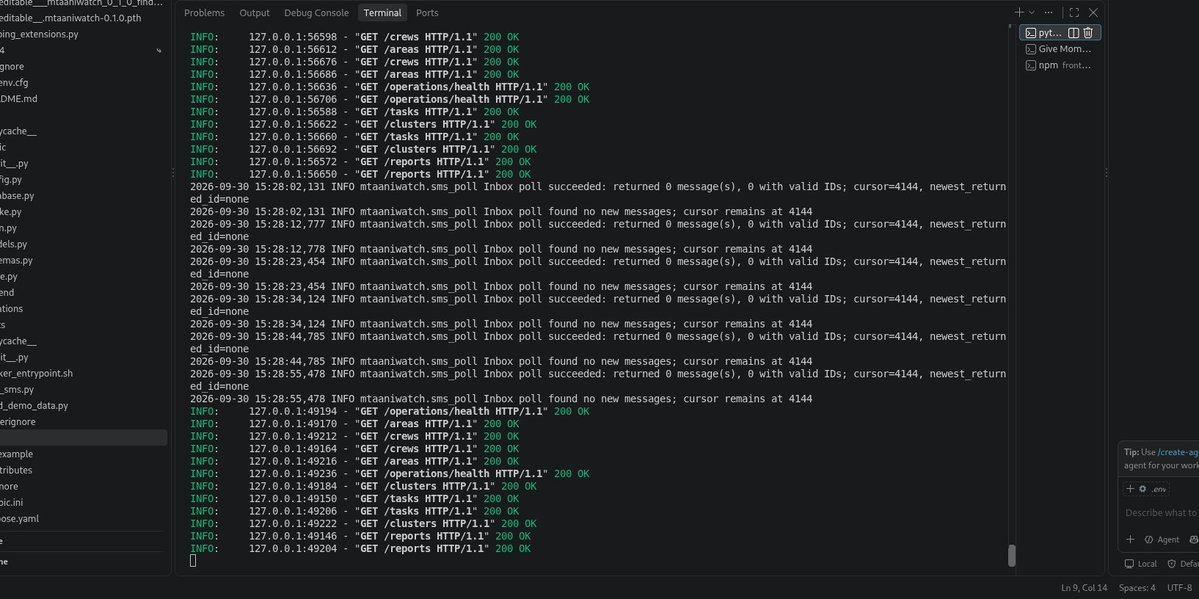The image size is (1199, 599).
Task: Add context with plus icon beside .env
Action: coord(1130,489)
